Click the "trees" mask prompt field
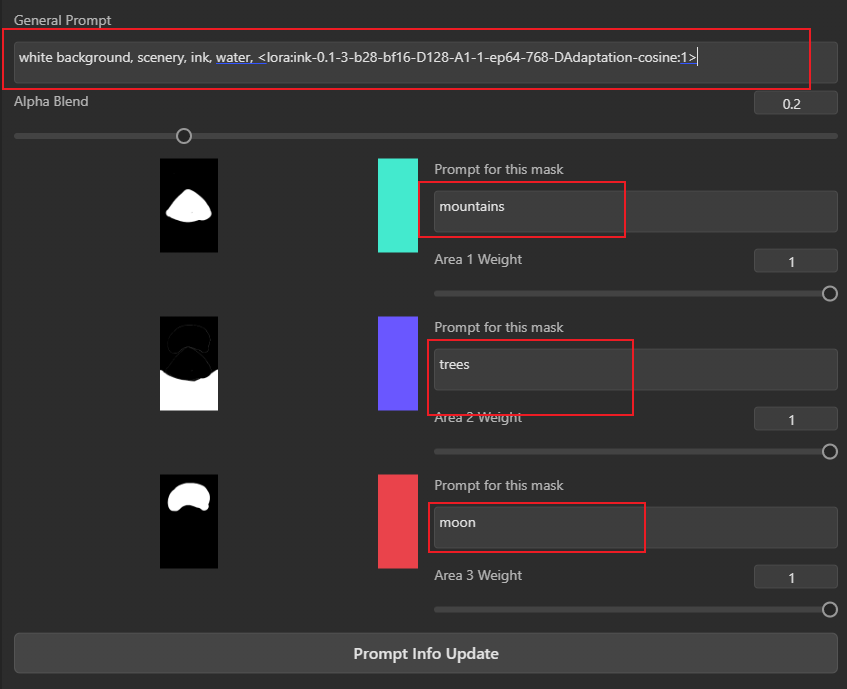 point(636,369)
